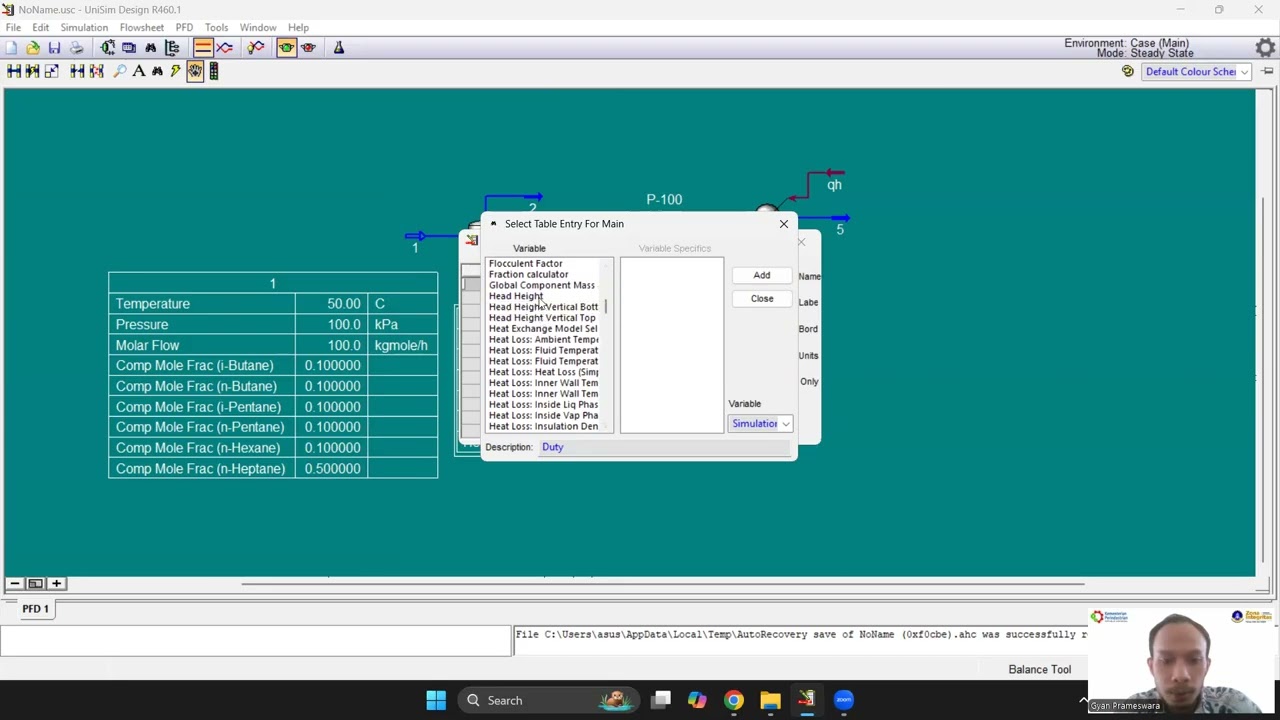This screenshot has width=1280, height=720.
Task: Click the minus button below the PFD
Action: click(x=15, y=584)
